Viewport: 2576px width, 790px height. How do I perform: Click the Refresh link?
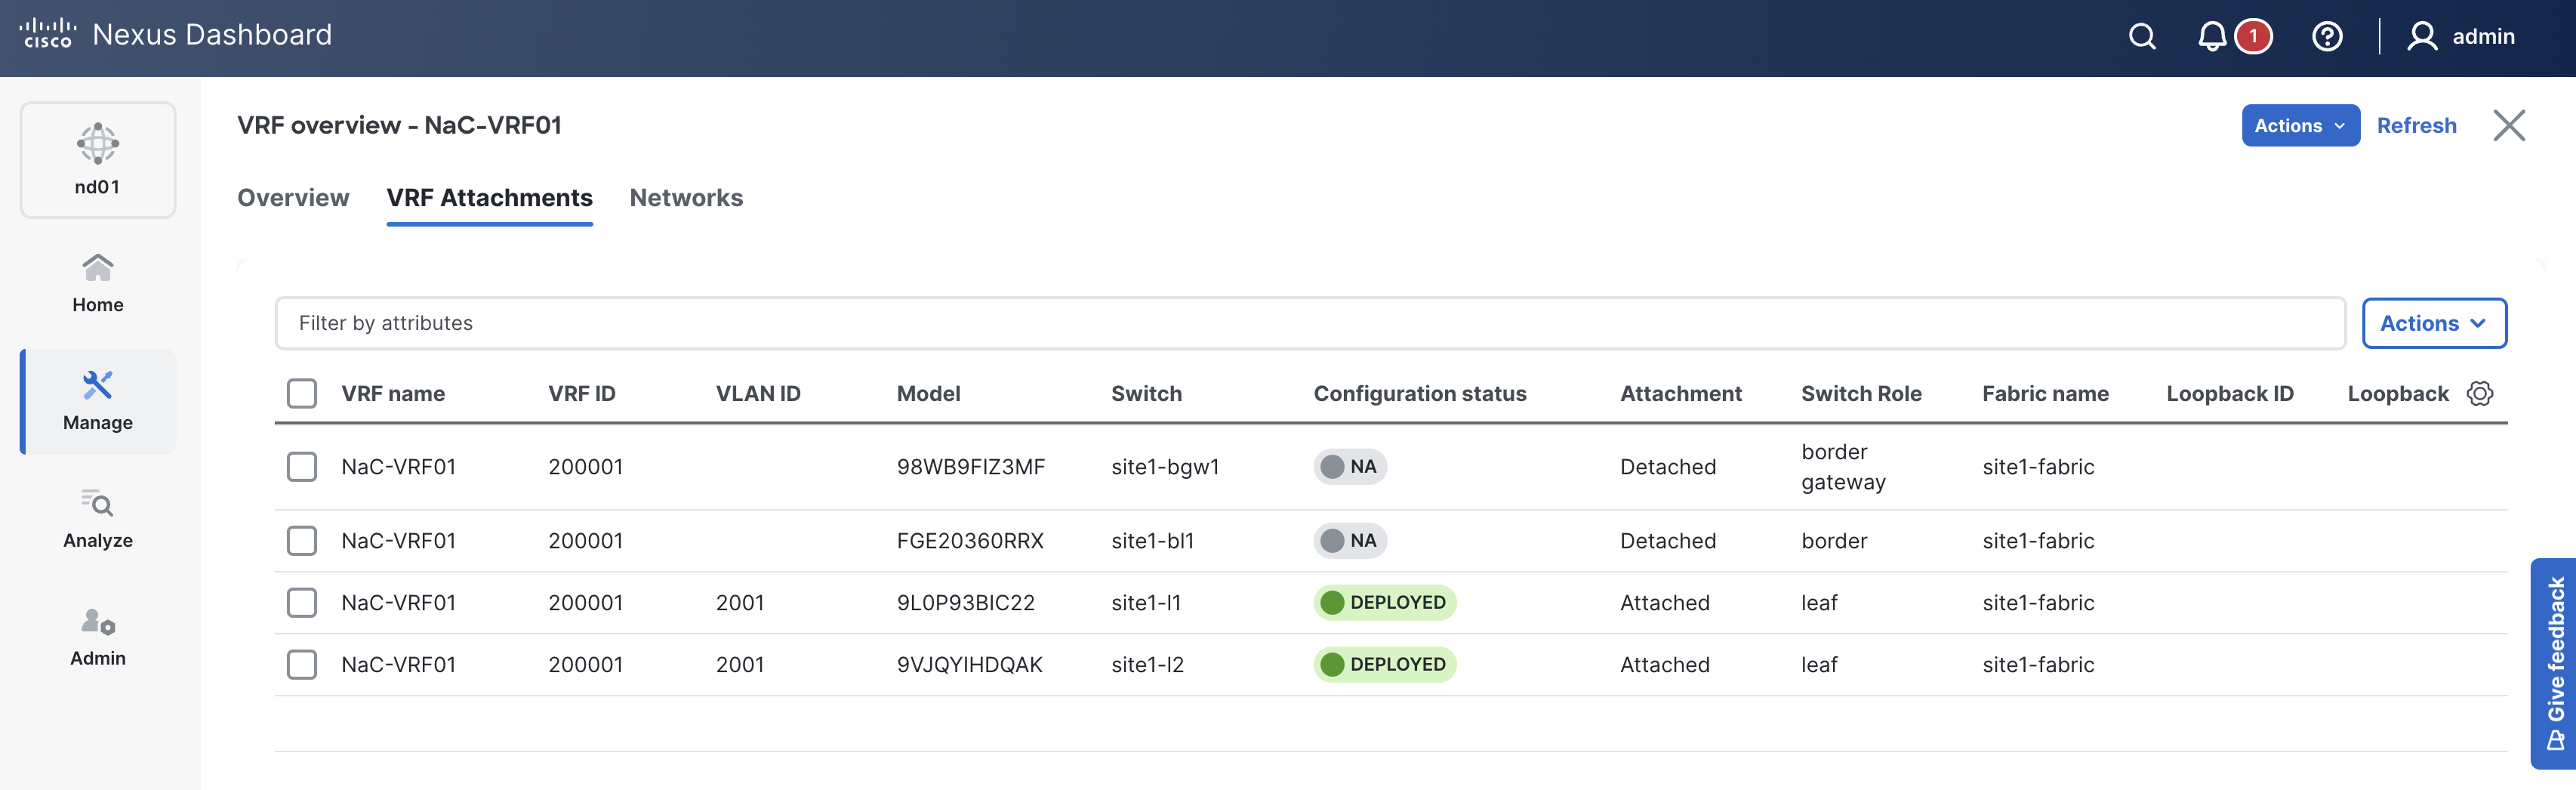[2416, 126]
